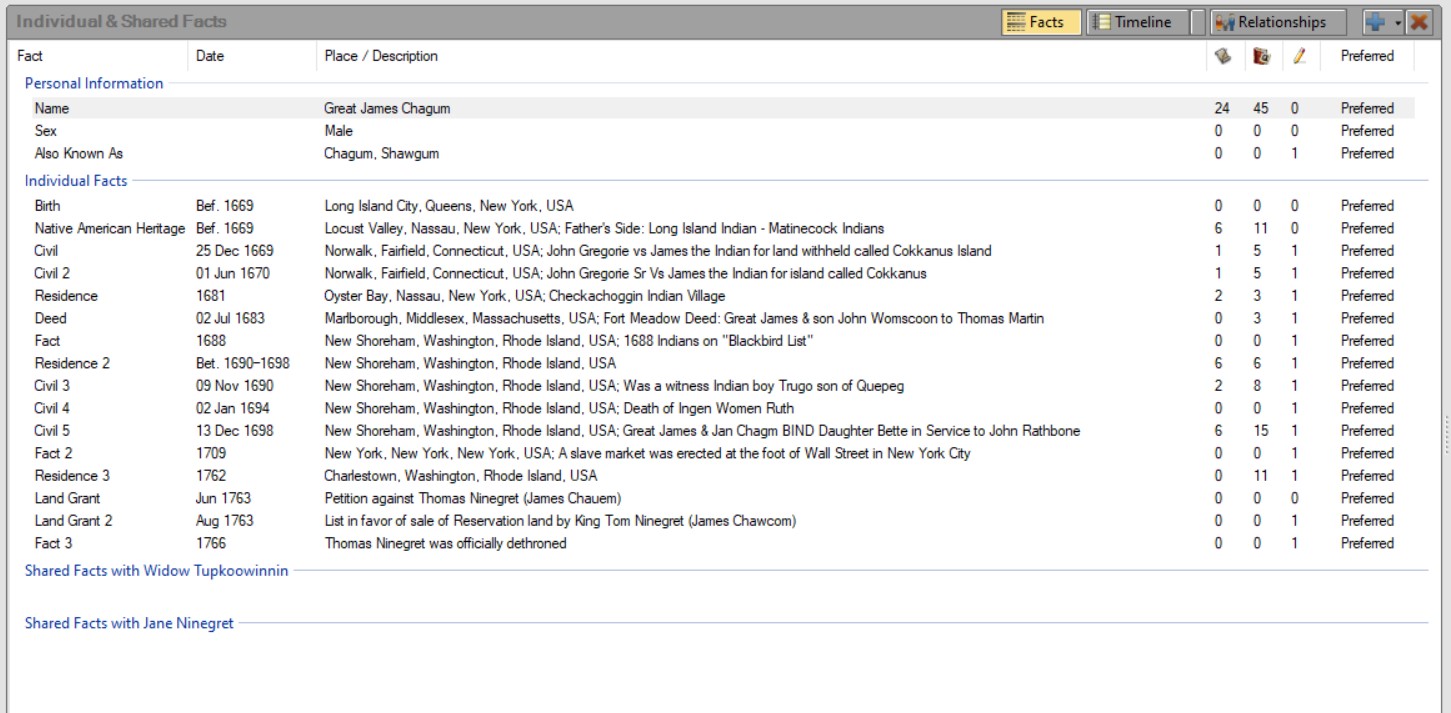Viewport: 1451px width, 713px height.
Task: Click the Shared Facts with Widow Tupkoowinnin heading
Action: 156,571
